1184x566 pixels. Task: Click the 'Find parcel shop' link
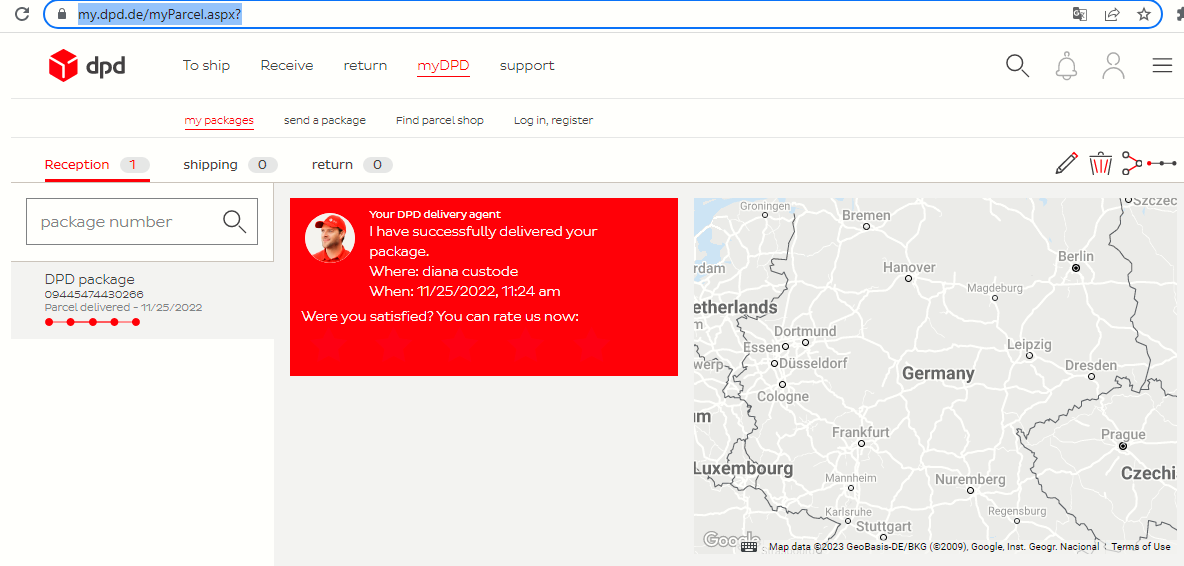(440, 120)
